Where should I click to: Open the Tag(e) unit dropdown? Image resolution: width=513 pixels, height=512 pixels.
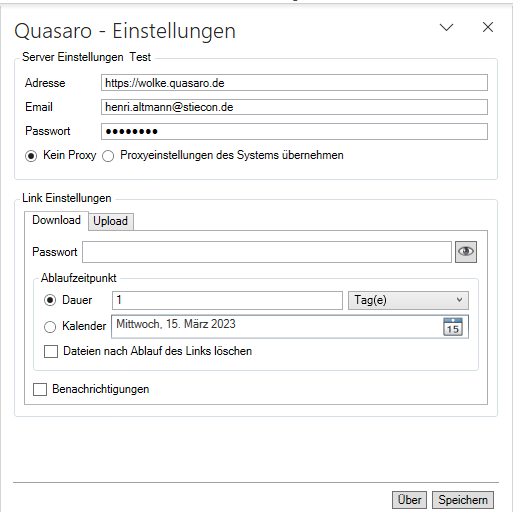pos(408,300)
